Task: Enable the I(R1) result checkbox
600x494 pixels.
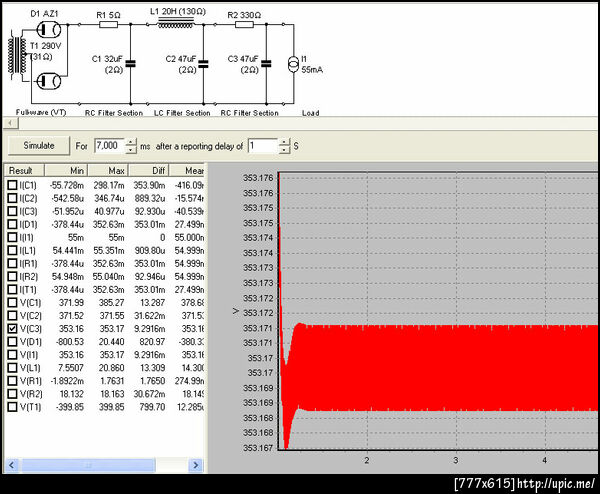Action: point(13,263)
